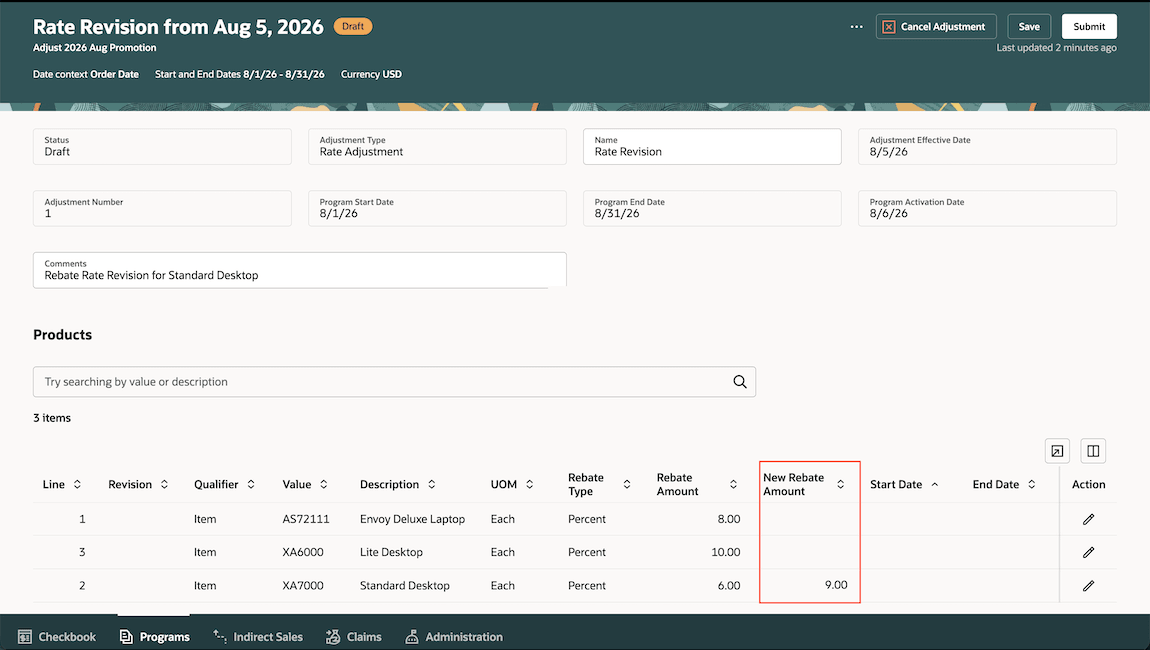The height and width of the screenshot is (650, 1150).
Task: Open the Checkbook tab
Action: pos(57,637)
